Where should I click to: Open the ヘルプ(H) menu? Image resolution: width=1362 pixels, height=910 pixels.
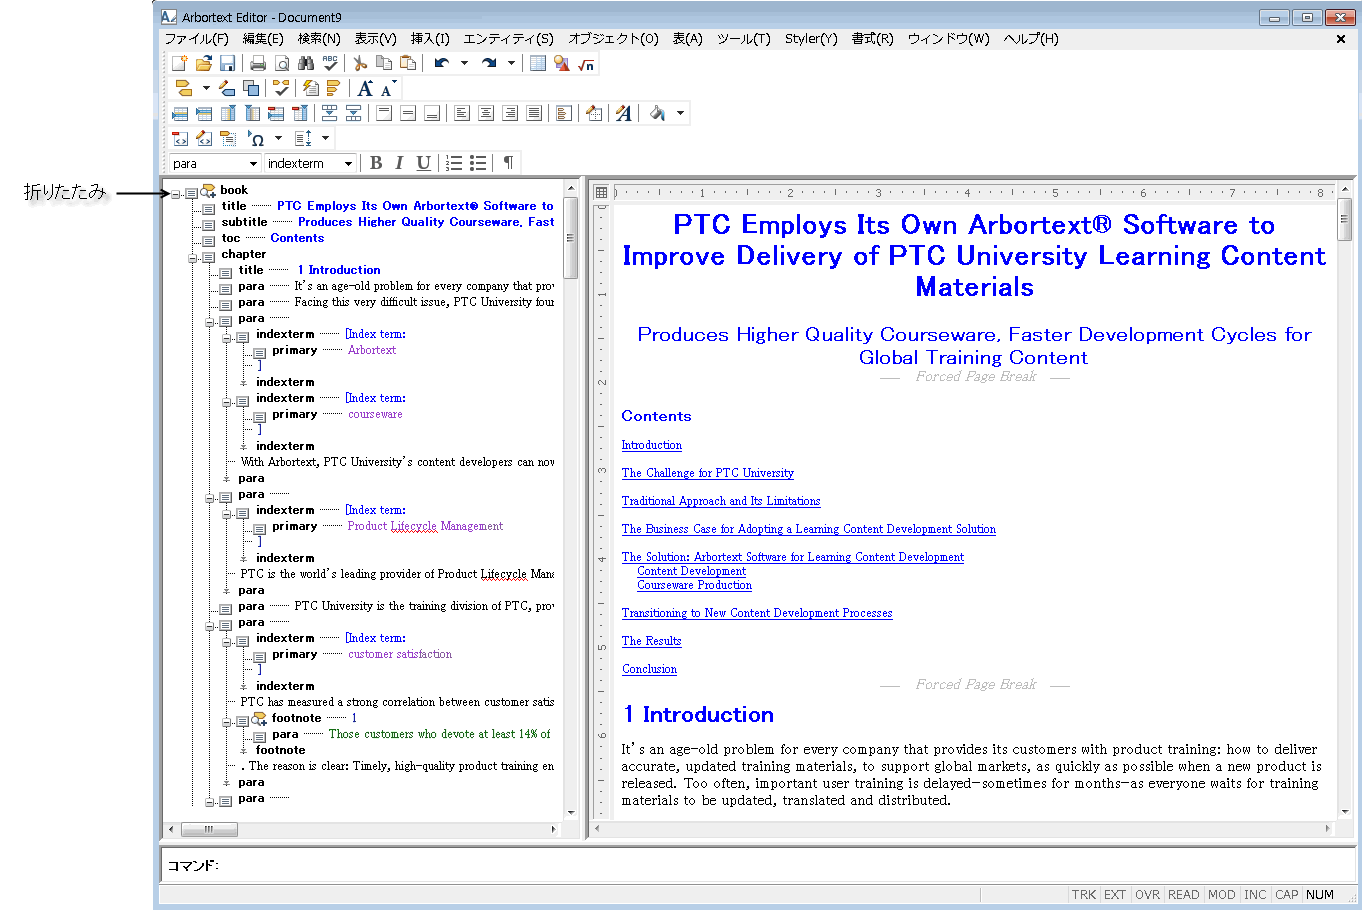click(1031, 39)
